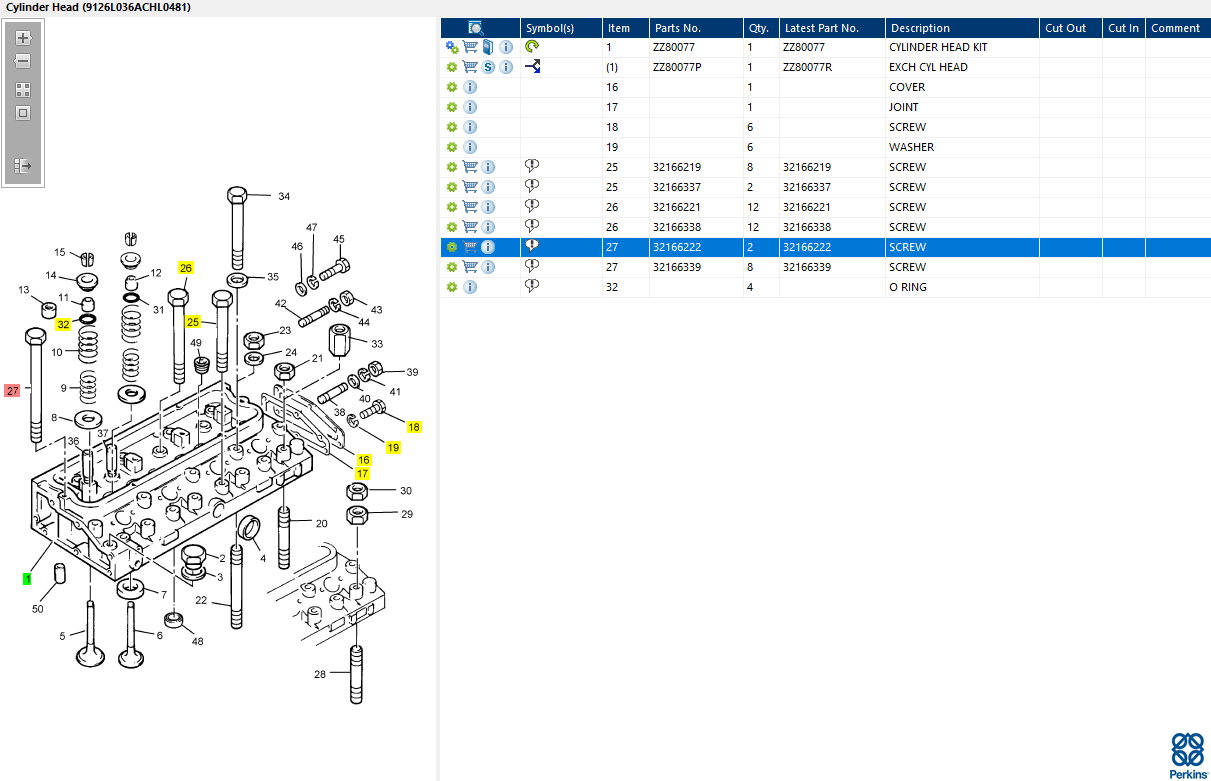Select callout 19 in the diagram
1211x781 pixels.
tap(393, 448)
